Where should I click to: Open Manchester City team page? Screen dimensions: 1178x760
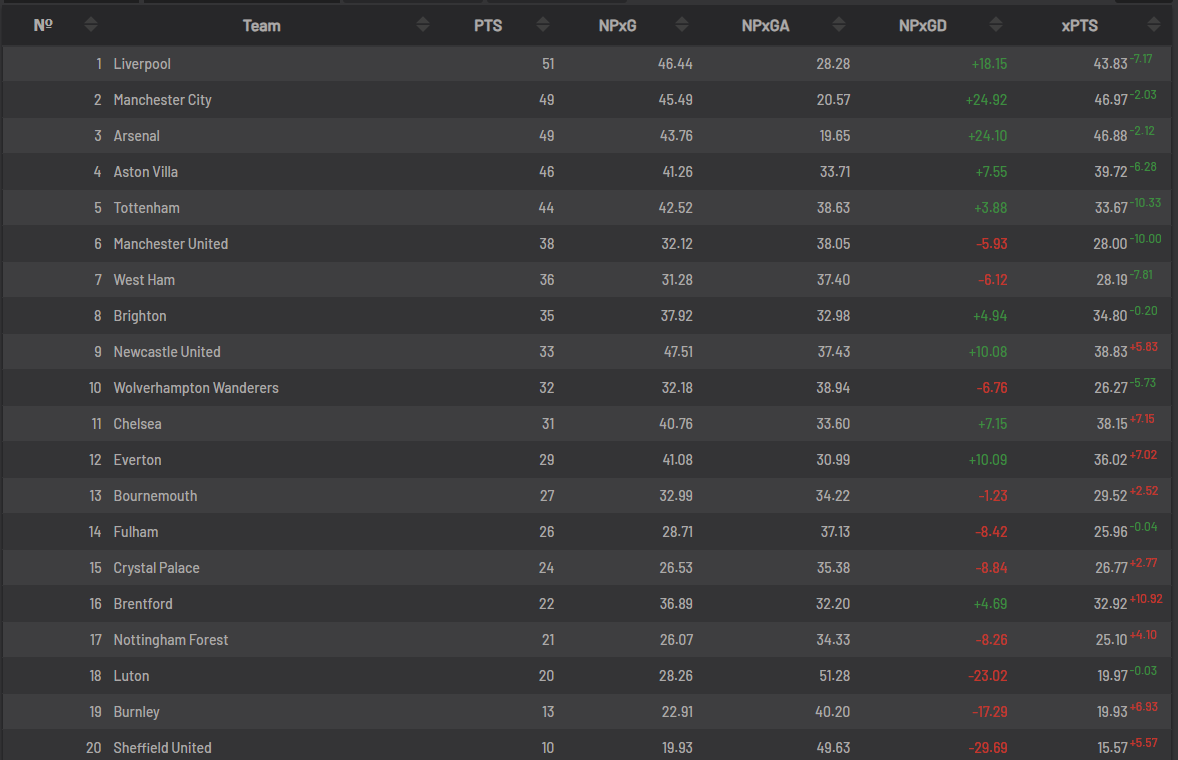click(x=162, y=100)
